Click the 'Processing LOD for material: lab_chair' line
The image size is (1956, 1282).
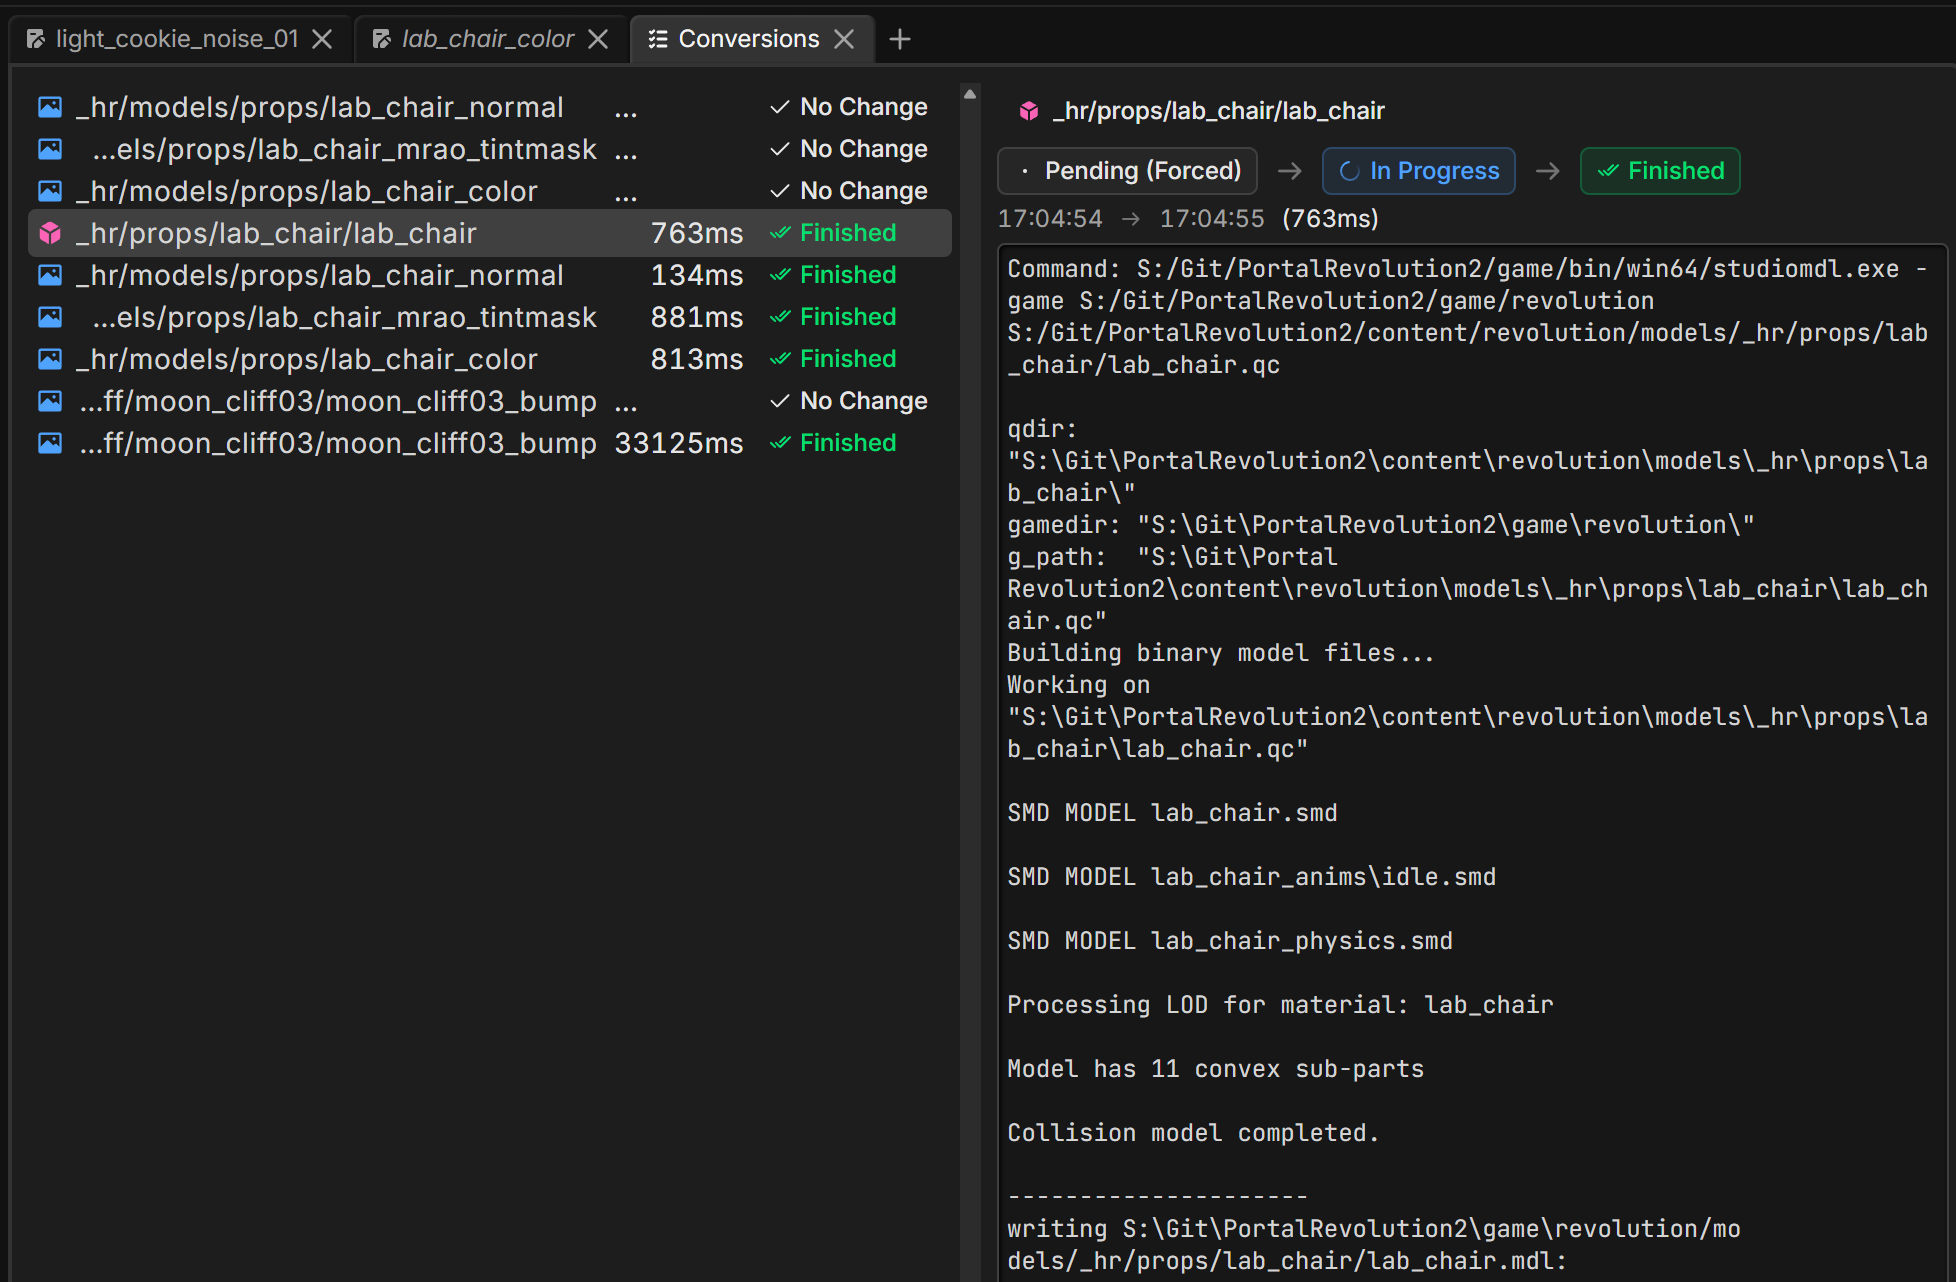pyautogui.click(x=1280, y=1005)
